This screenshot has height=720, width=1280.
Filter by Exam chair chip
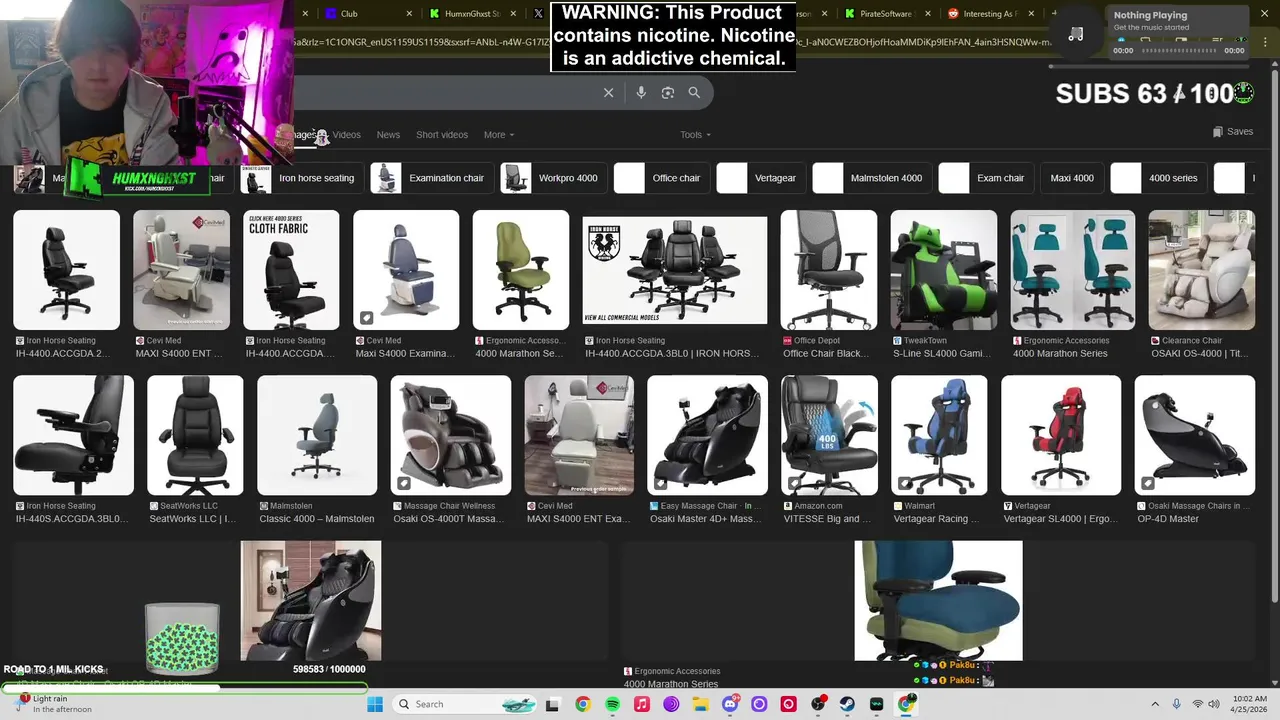[x=984, y=178]
